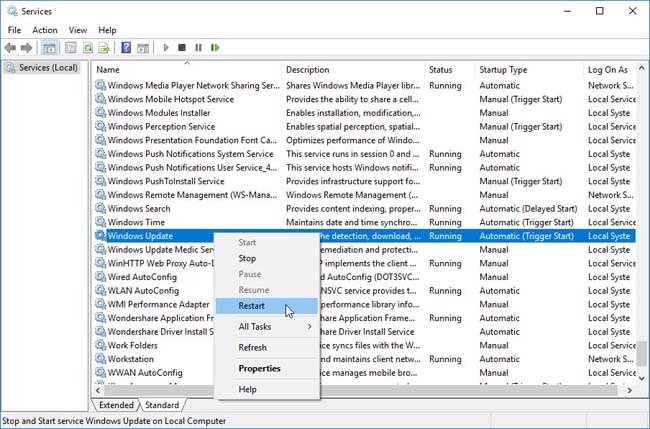The image size is (650, 429).
Task: Toggle the Show/Hide Action Pane icon
Action: 143,48
